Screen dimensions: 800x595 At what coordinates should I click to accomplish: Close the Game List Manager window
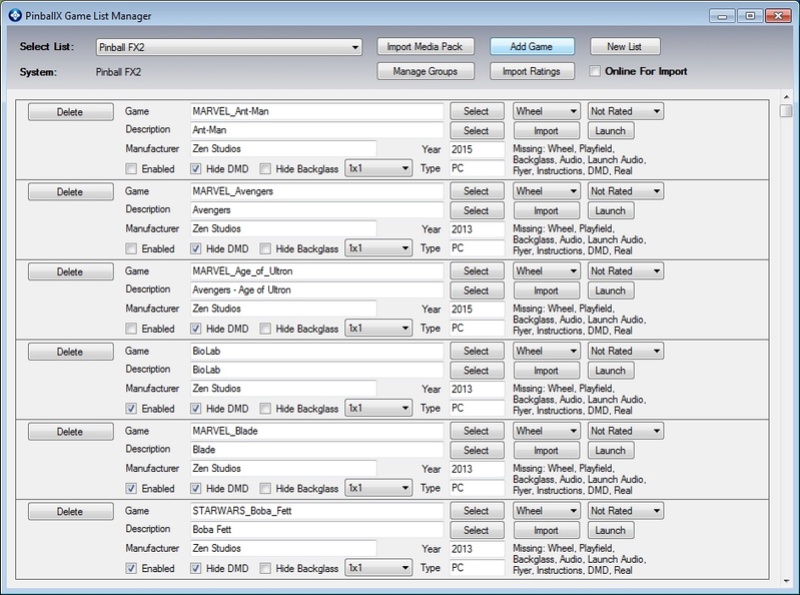tap(778, 16)
